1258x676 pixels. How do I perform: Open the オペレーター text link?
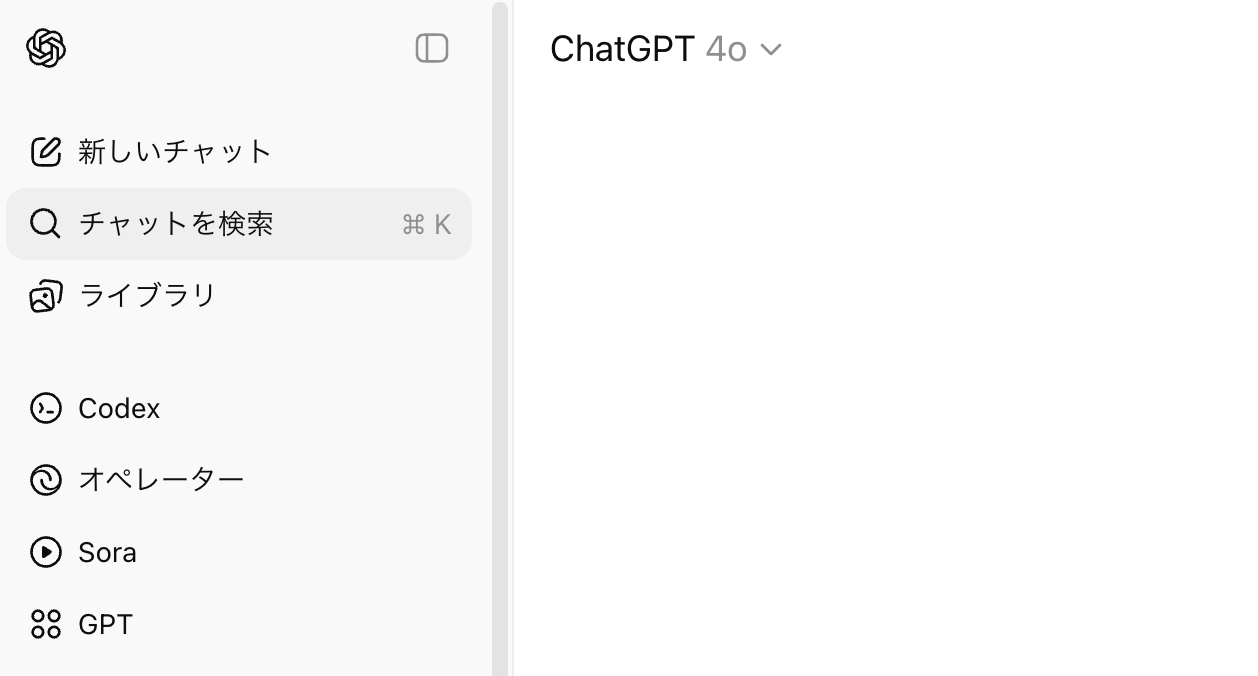(161, 480)
